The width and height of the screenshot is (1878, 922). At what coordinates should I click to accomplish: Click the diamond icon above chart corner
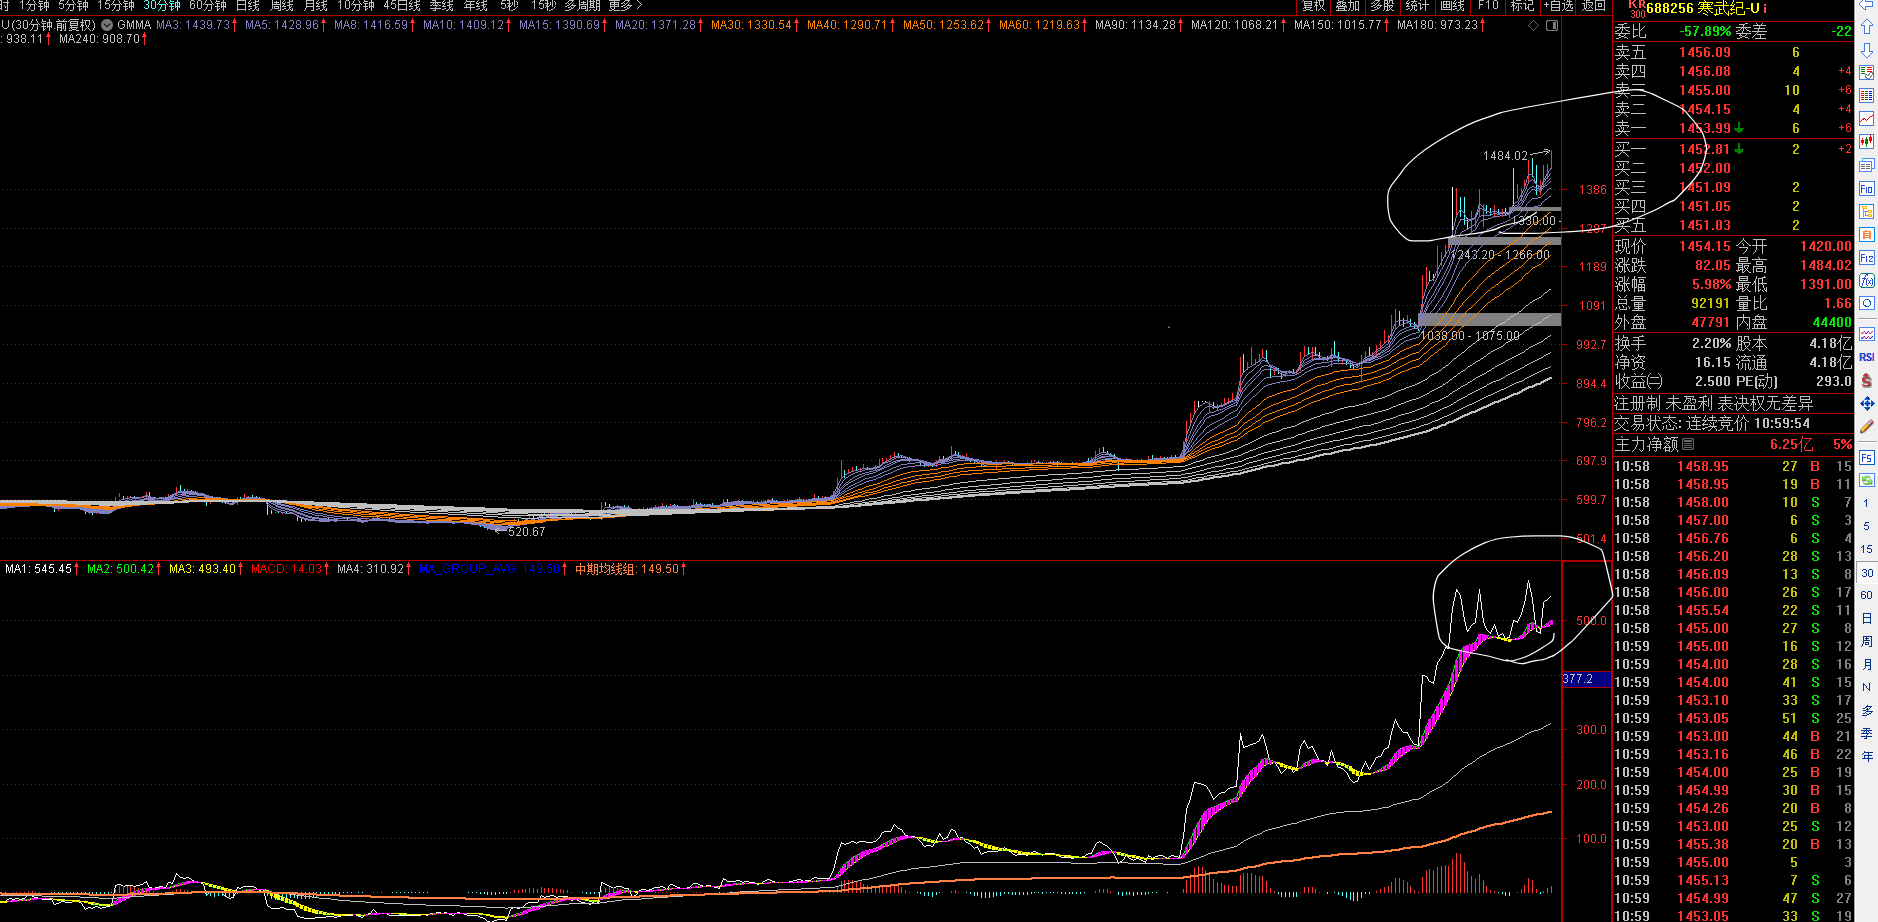[x=1534, y=25]
